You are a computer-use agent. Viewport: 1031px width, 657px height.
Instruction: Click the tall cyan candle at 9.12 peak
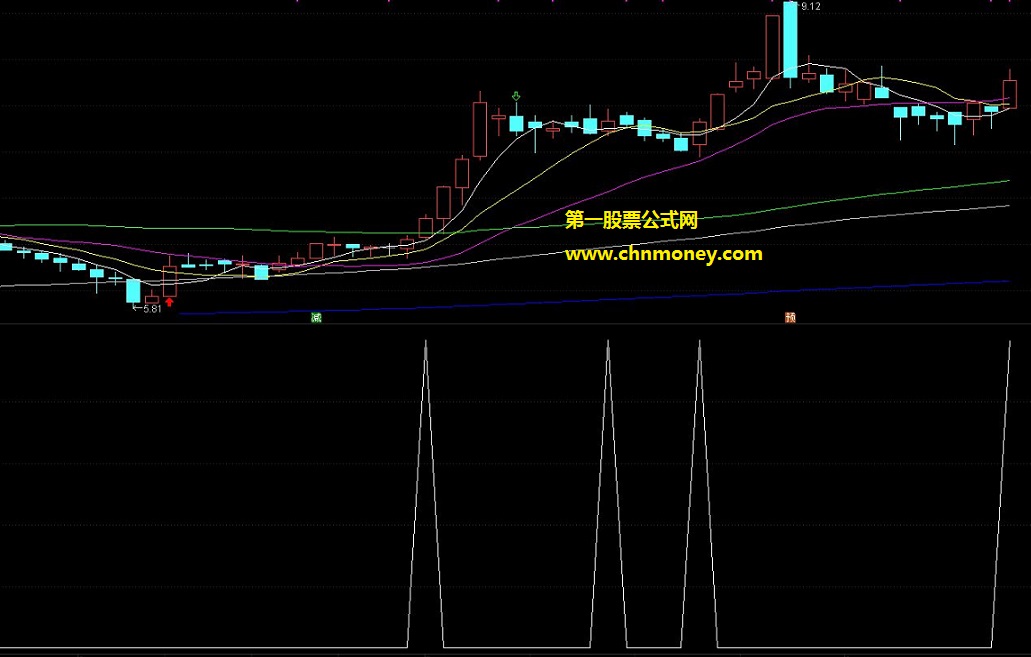[x=790, y=39]
